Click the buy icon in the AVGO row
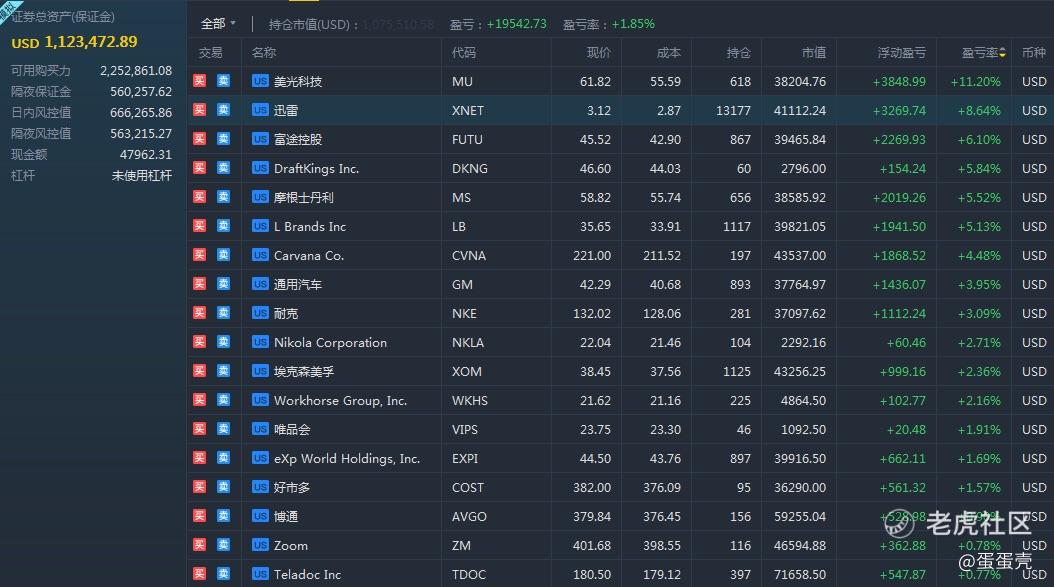Screen dimensions: 1054x587 point(200,516)
